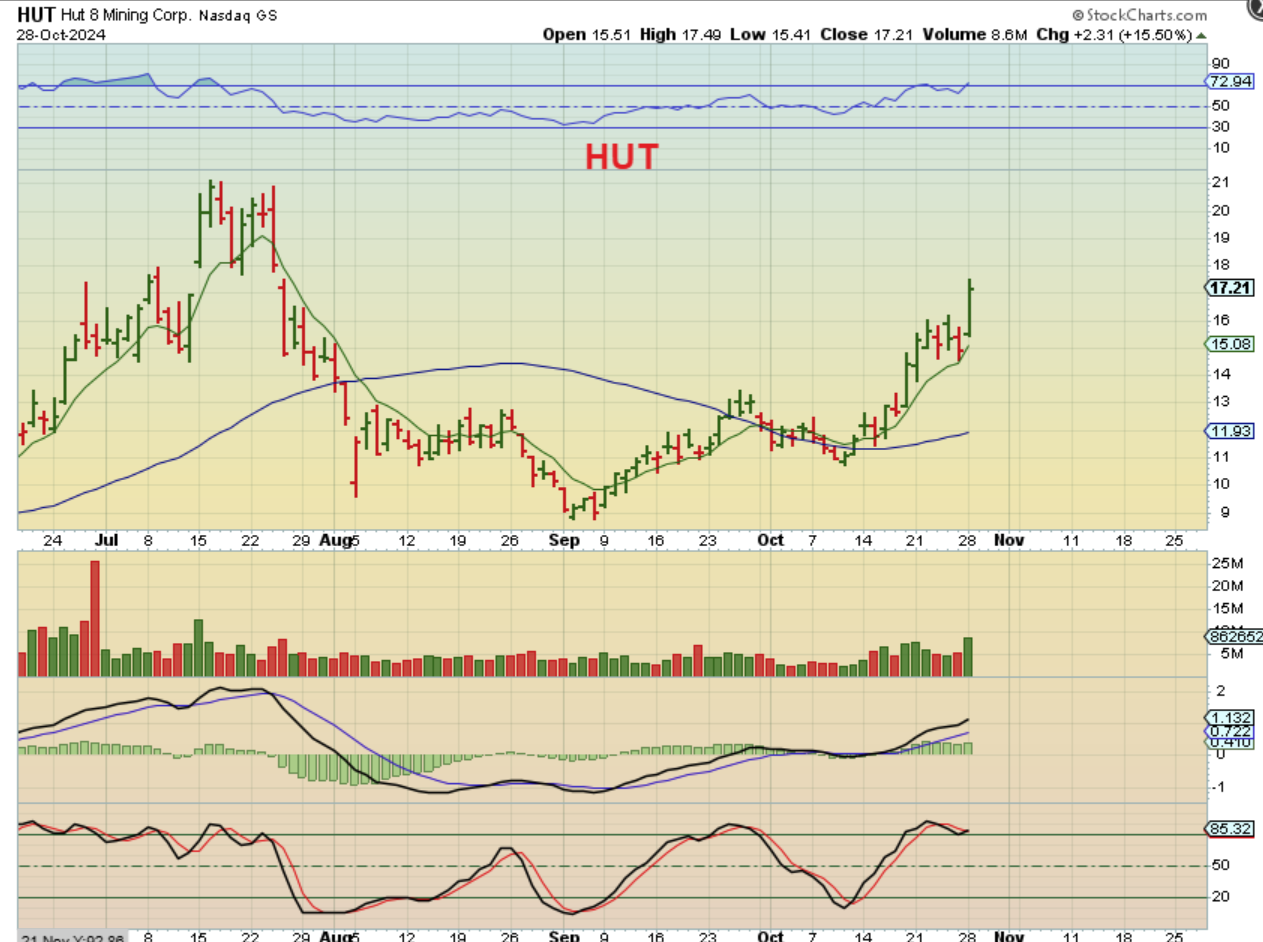Click the 20M volume axis label
The width and height of the screenshot is (1263, 942).
1227,586
